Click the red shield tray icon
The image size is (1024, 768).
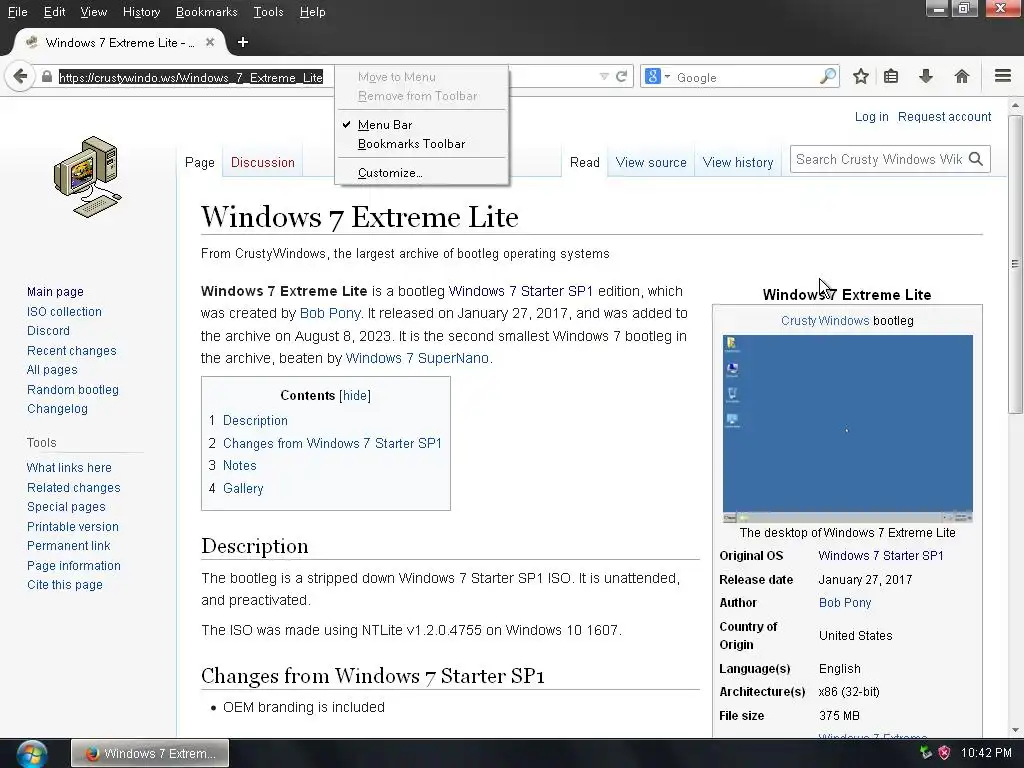[944, 753]
